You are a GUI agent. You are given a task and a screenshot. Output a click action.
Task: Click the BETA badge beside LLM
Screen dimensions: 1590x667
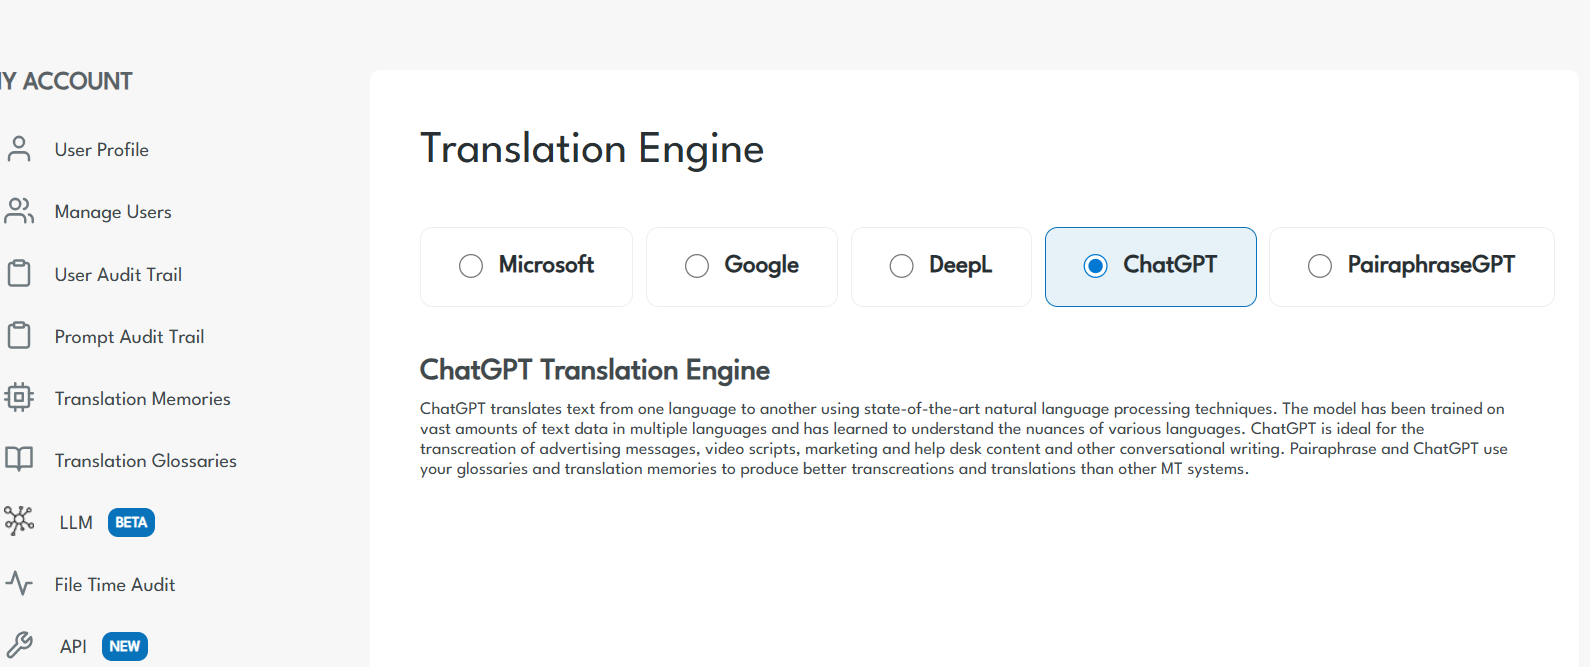131,523
